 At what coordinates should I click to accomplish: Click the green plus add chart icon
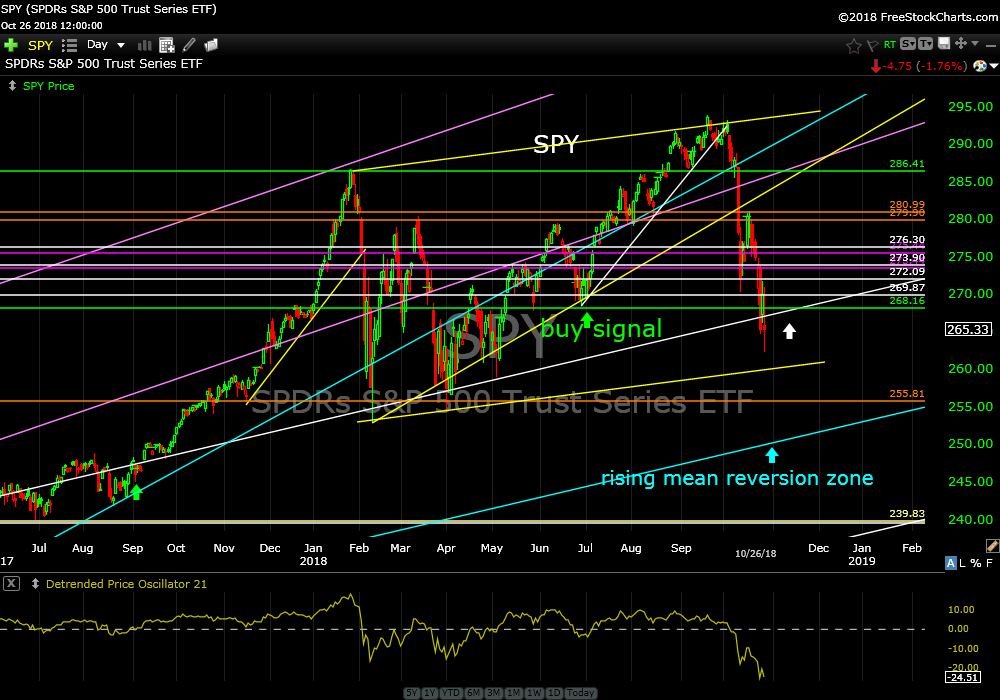coord(11,45)
